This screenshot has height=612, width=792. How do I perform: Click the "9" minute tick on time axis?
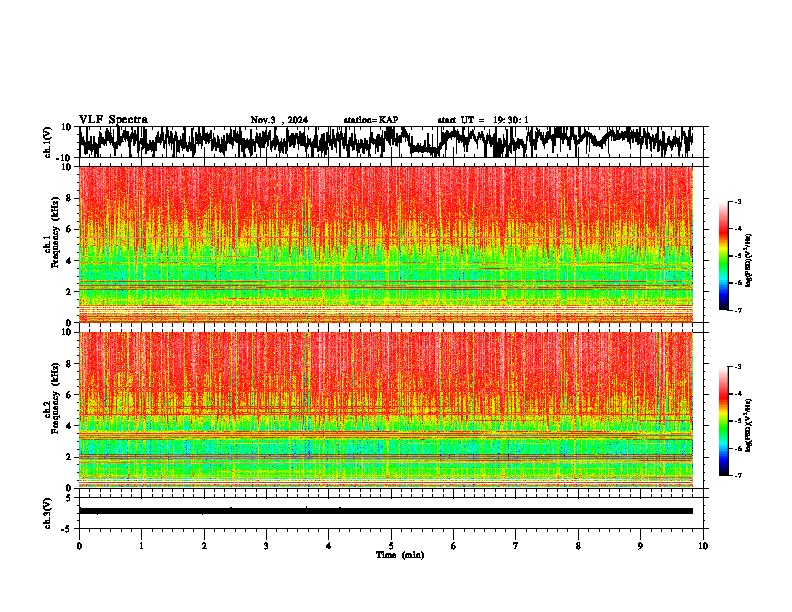(x=640, y=545)
